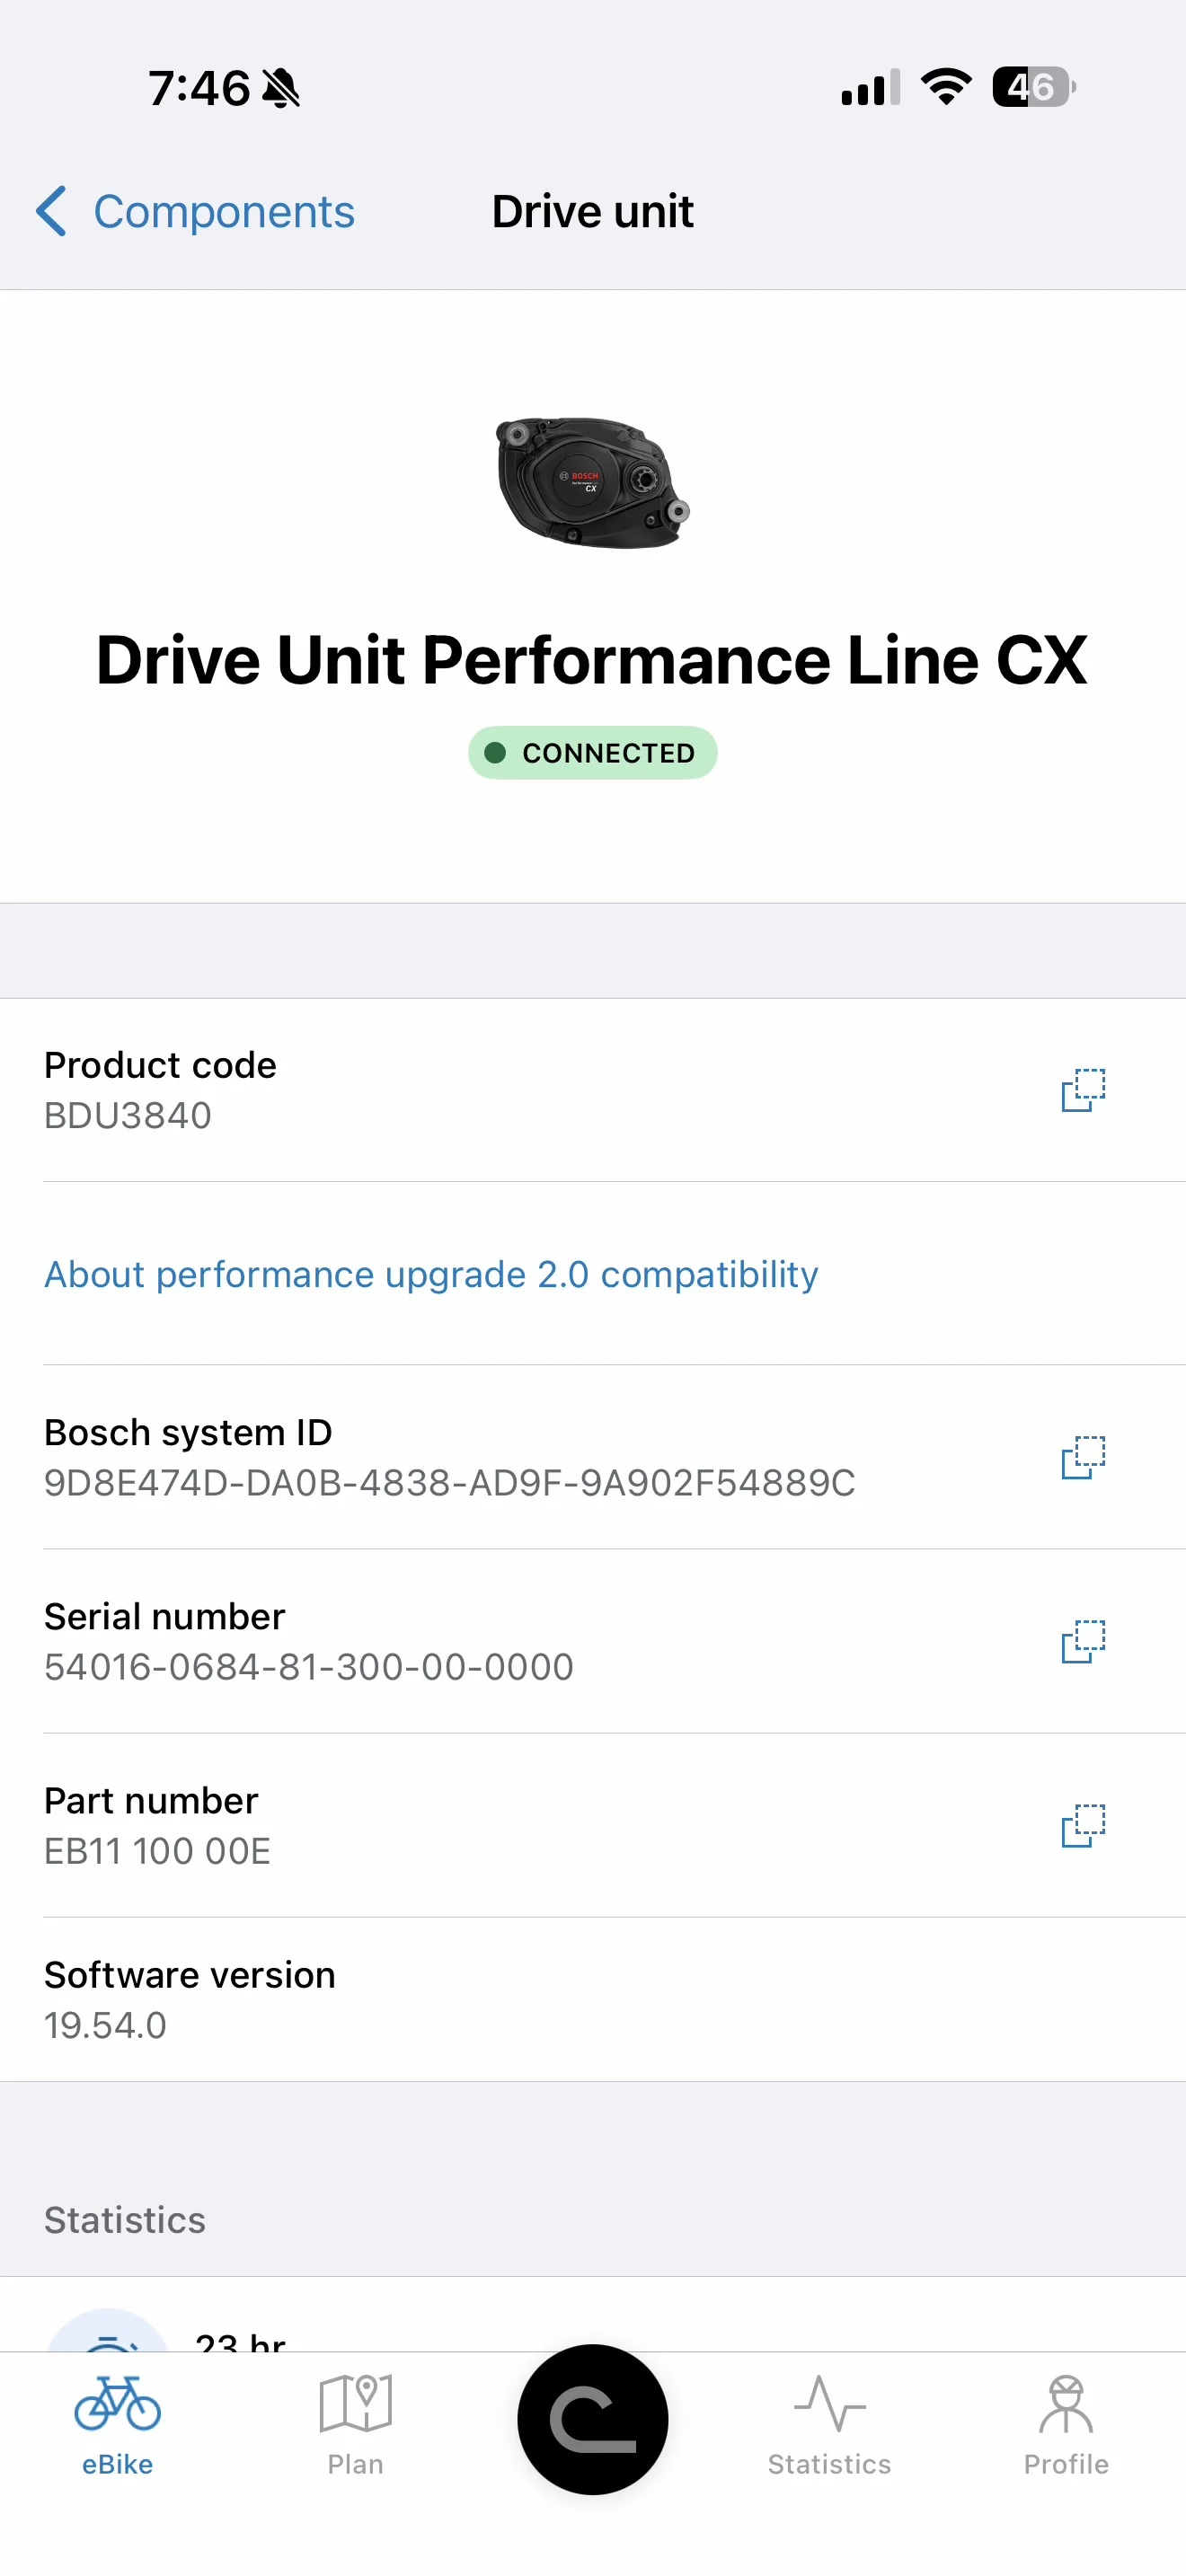Go back to Components

[x=195, y=212]
